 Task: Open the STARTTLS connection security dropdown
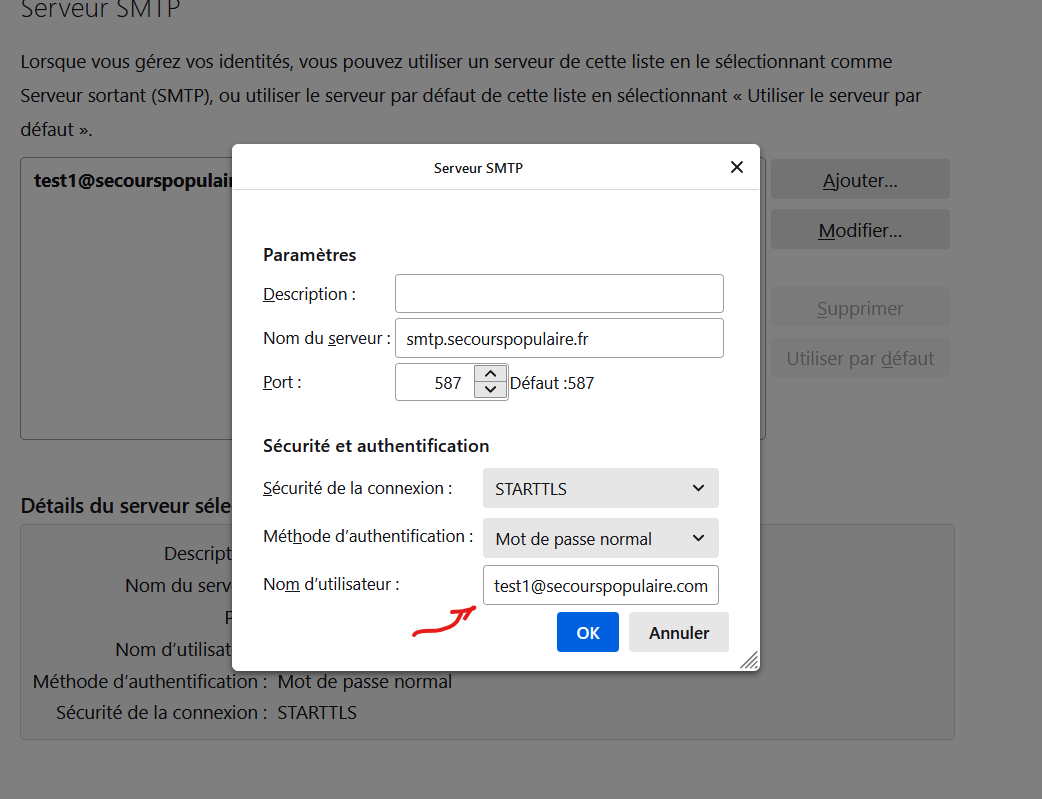tap(600, 488)
